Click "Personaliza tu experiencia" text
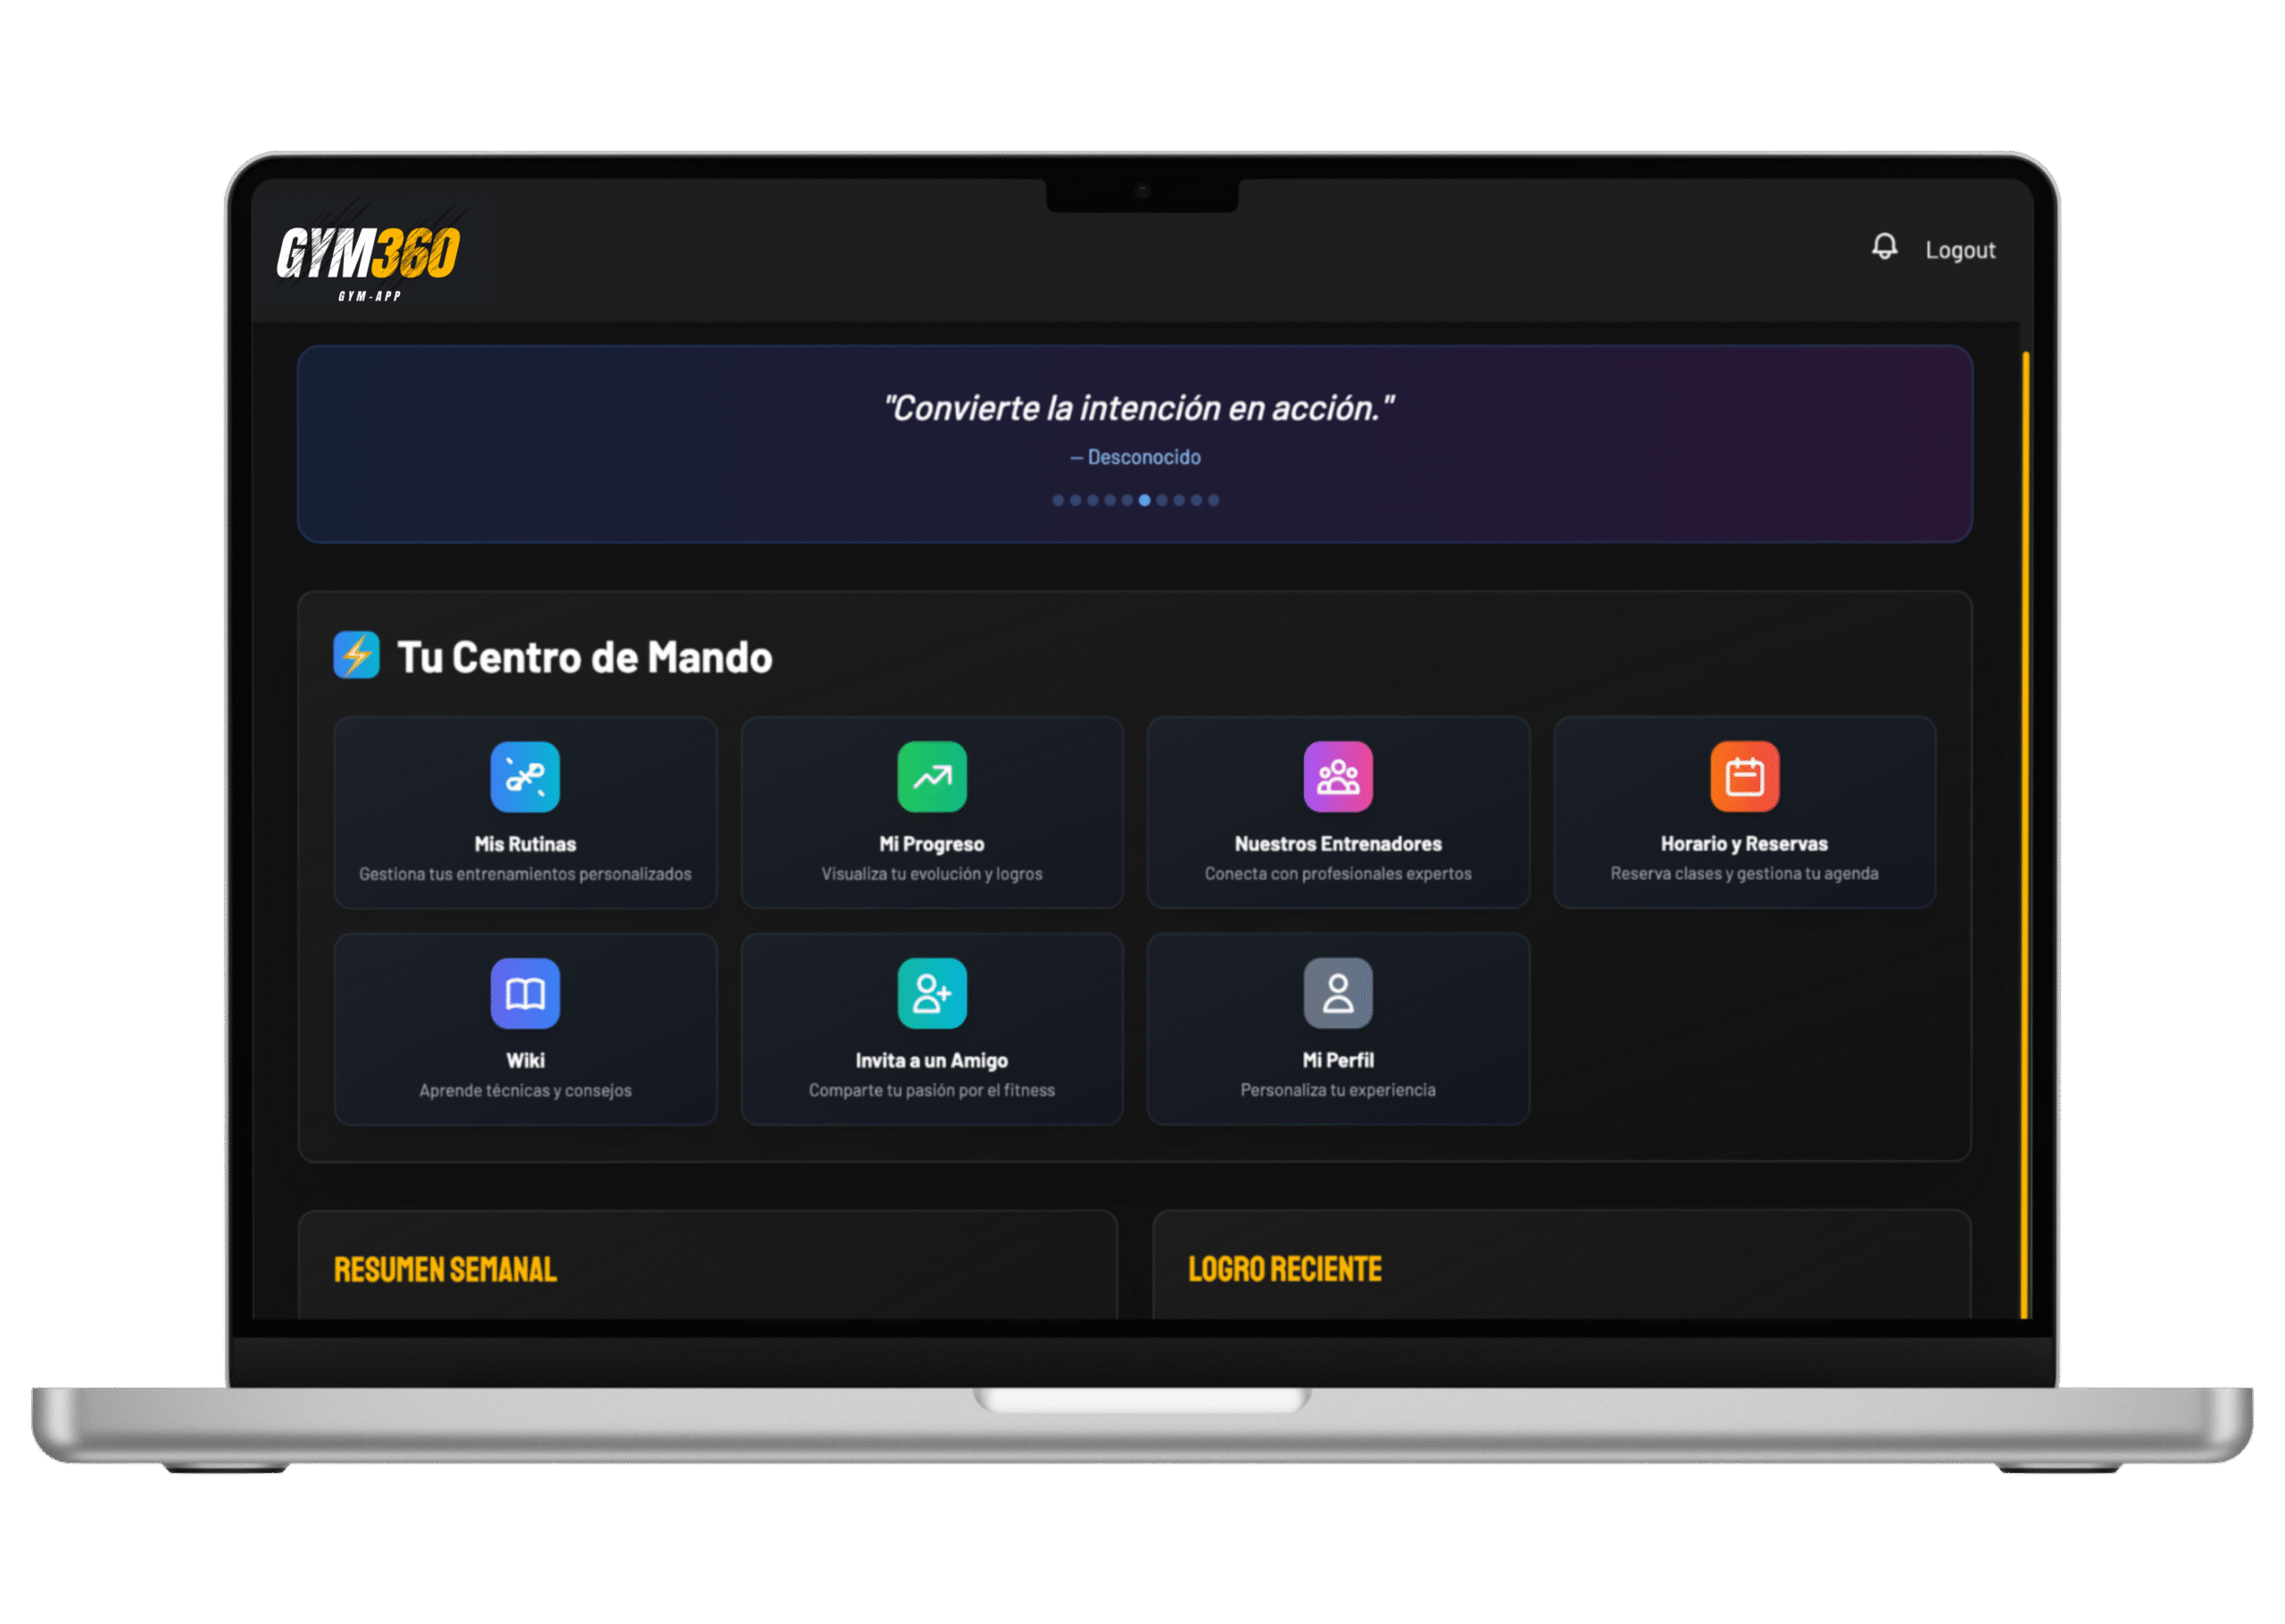Image resolution: width=2285 pixels, height=1624 pixels. point(1338,1090)
